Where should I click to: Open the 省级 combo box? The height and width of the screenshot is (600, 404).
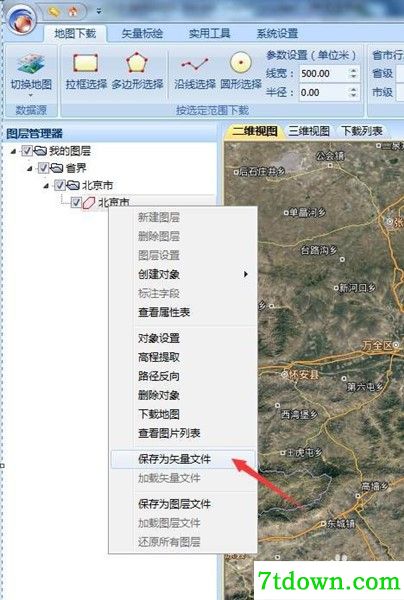click(400, 73)
